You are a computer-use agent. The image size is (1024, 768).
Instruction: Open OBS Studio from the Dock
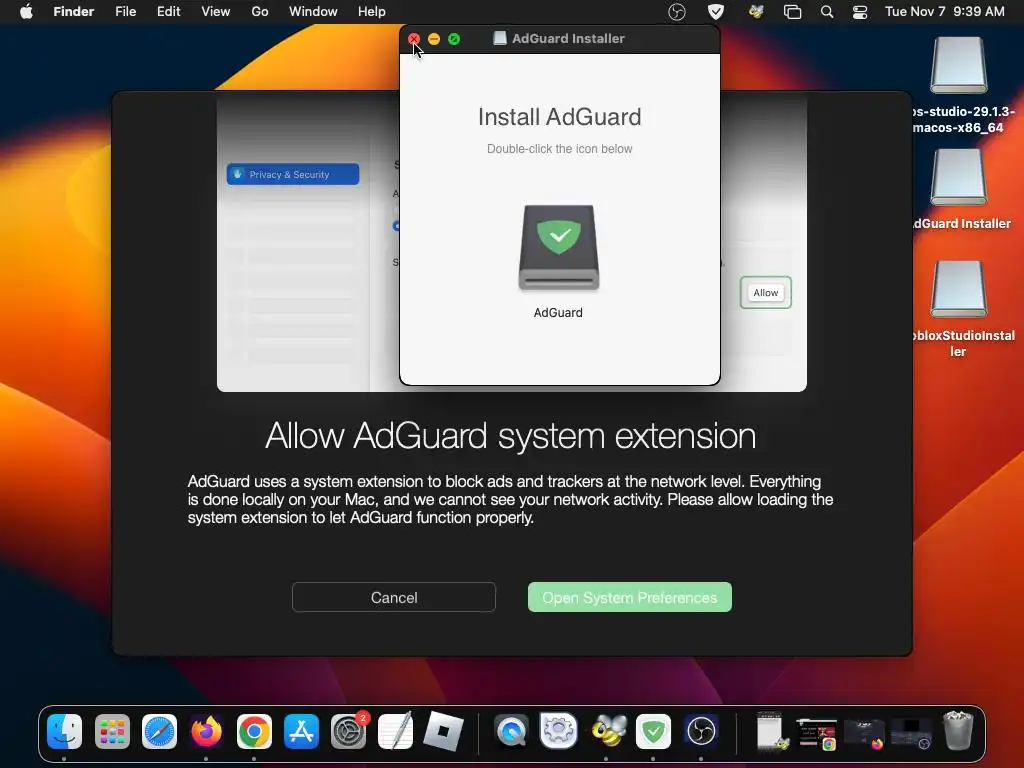tap(701, 731)
